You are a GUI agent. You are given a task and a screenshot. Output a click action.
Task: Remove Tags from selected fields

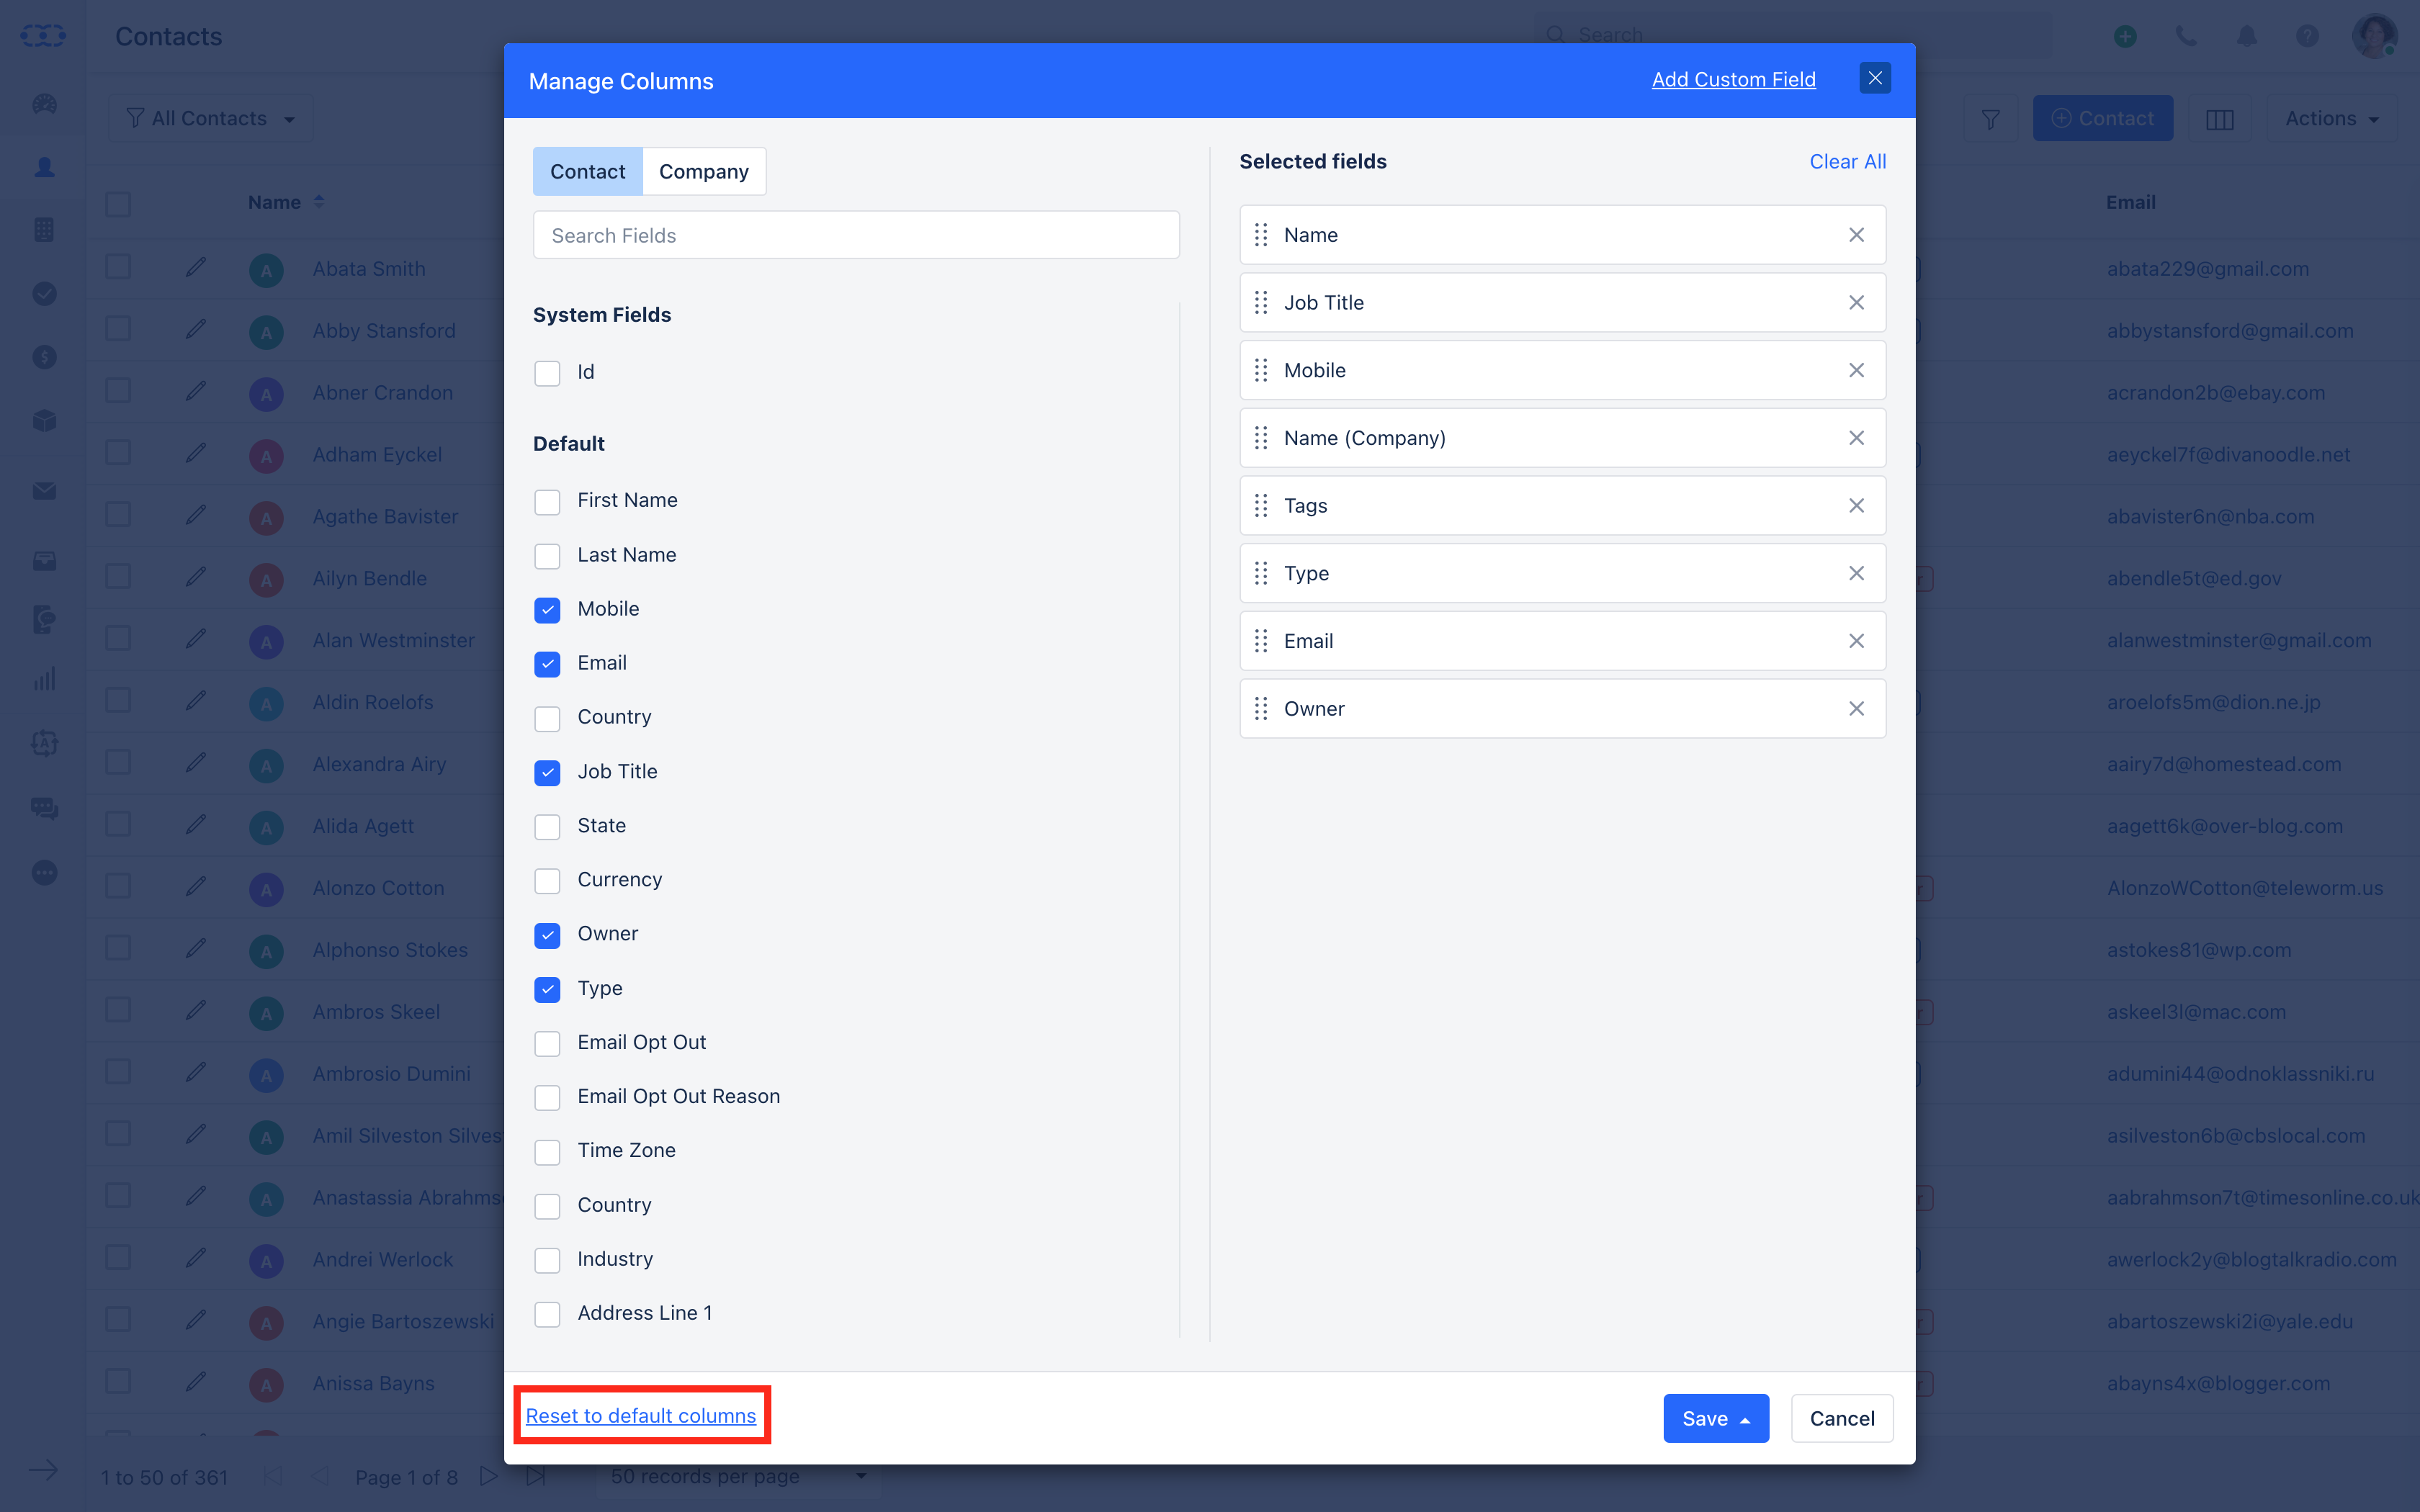point(1856,506)
